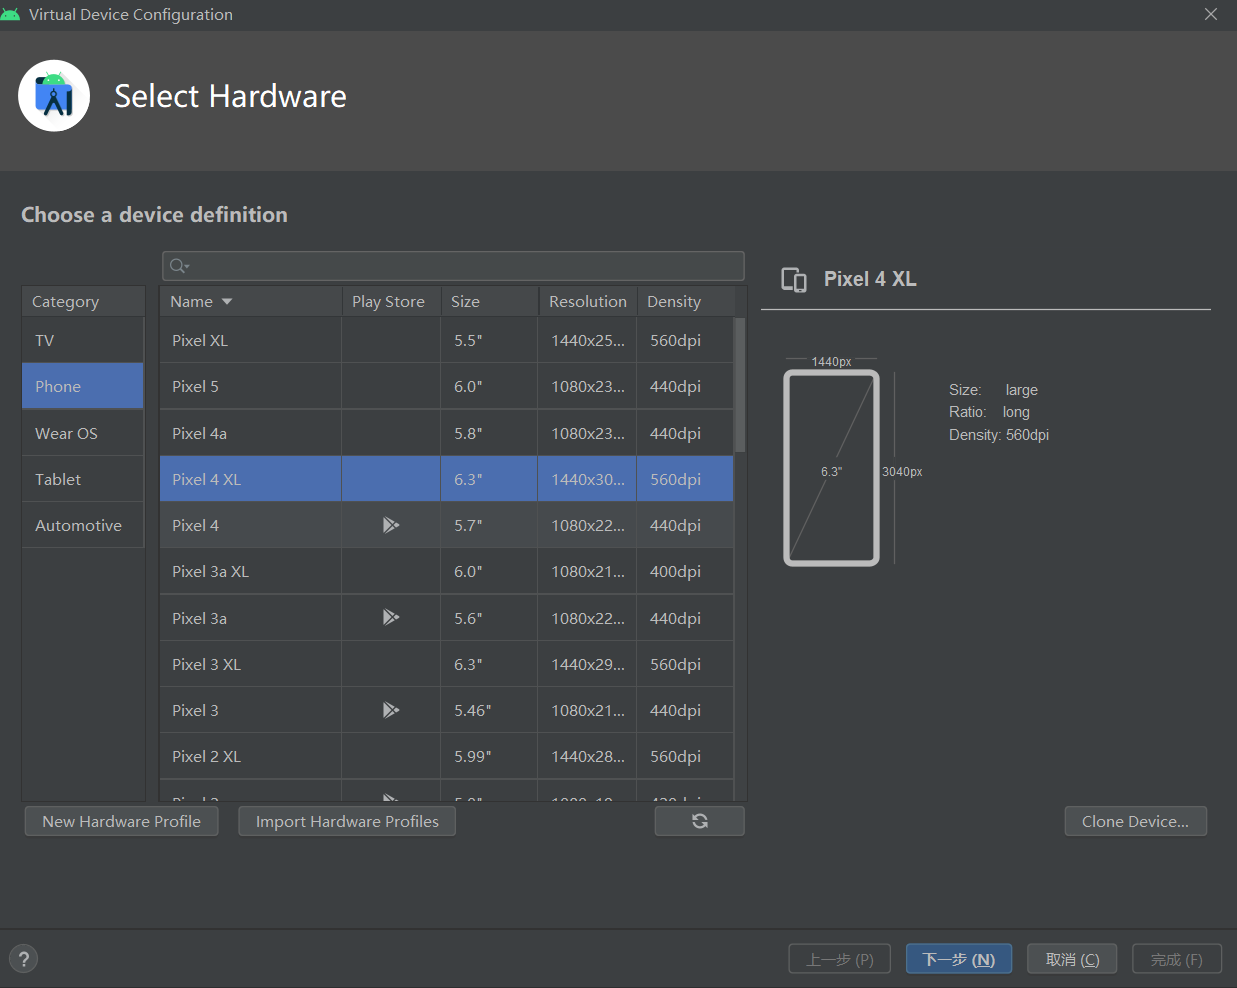Click the 上一步 (P) previous button
Screen dimensions: 1237x988
(x=840, y=959)
